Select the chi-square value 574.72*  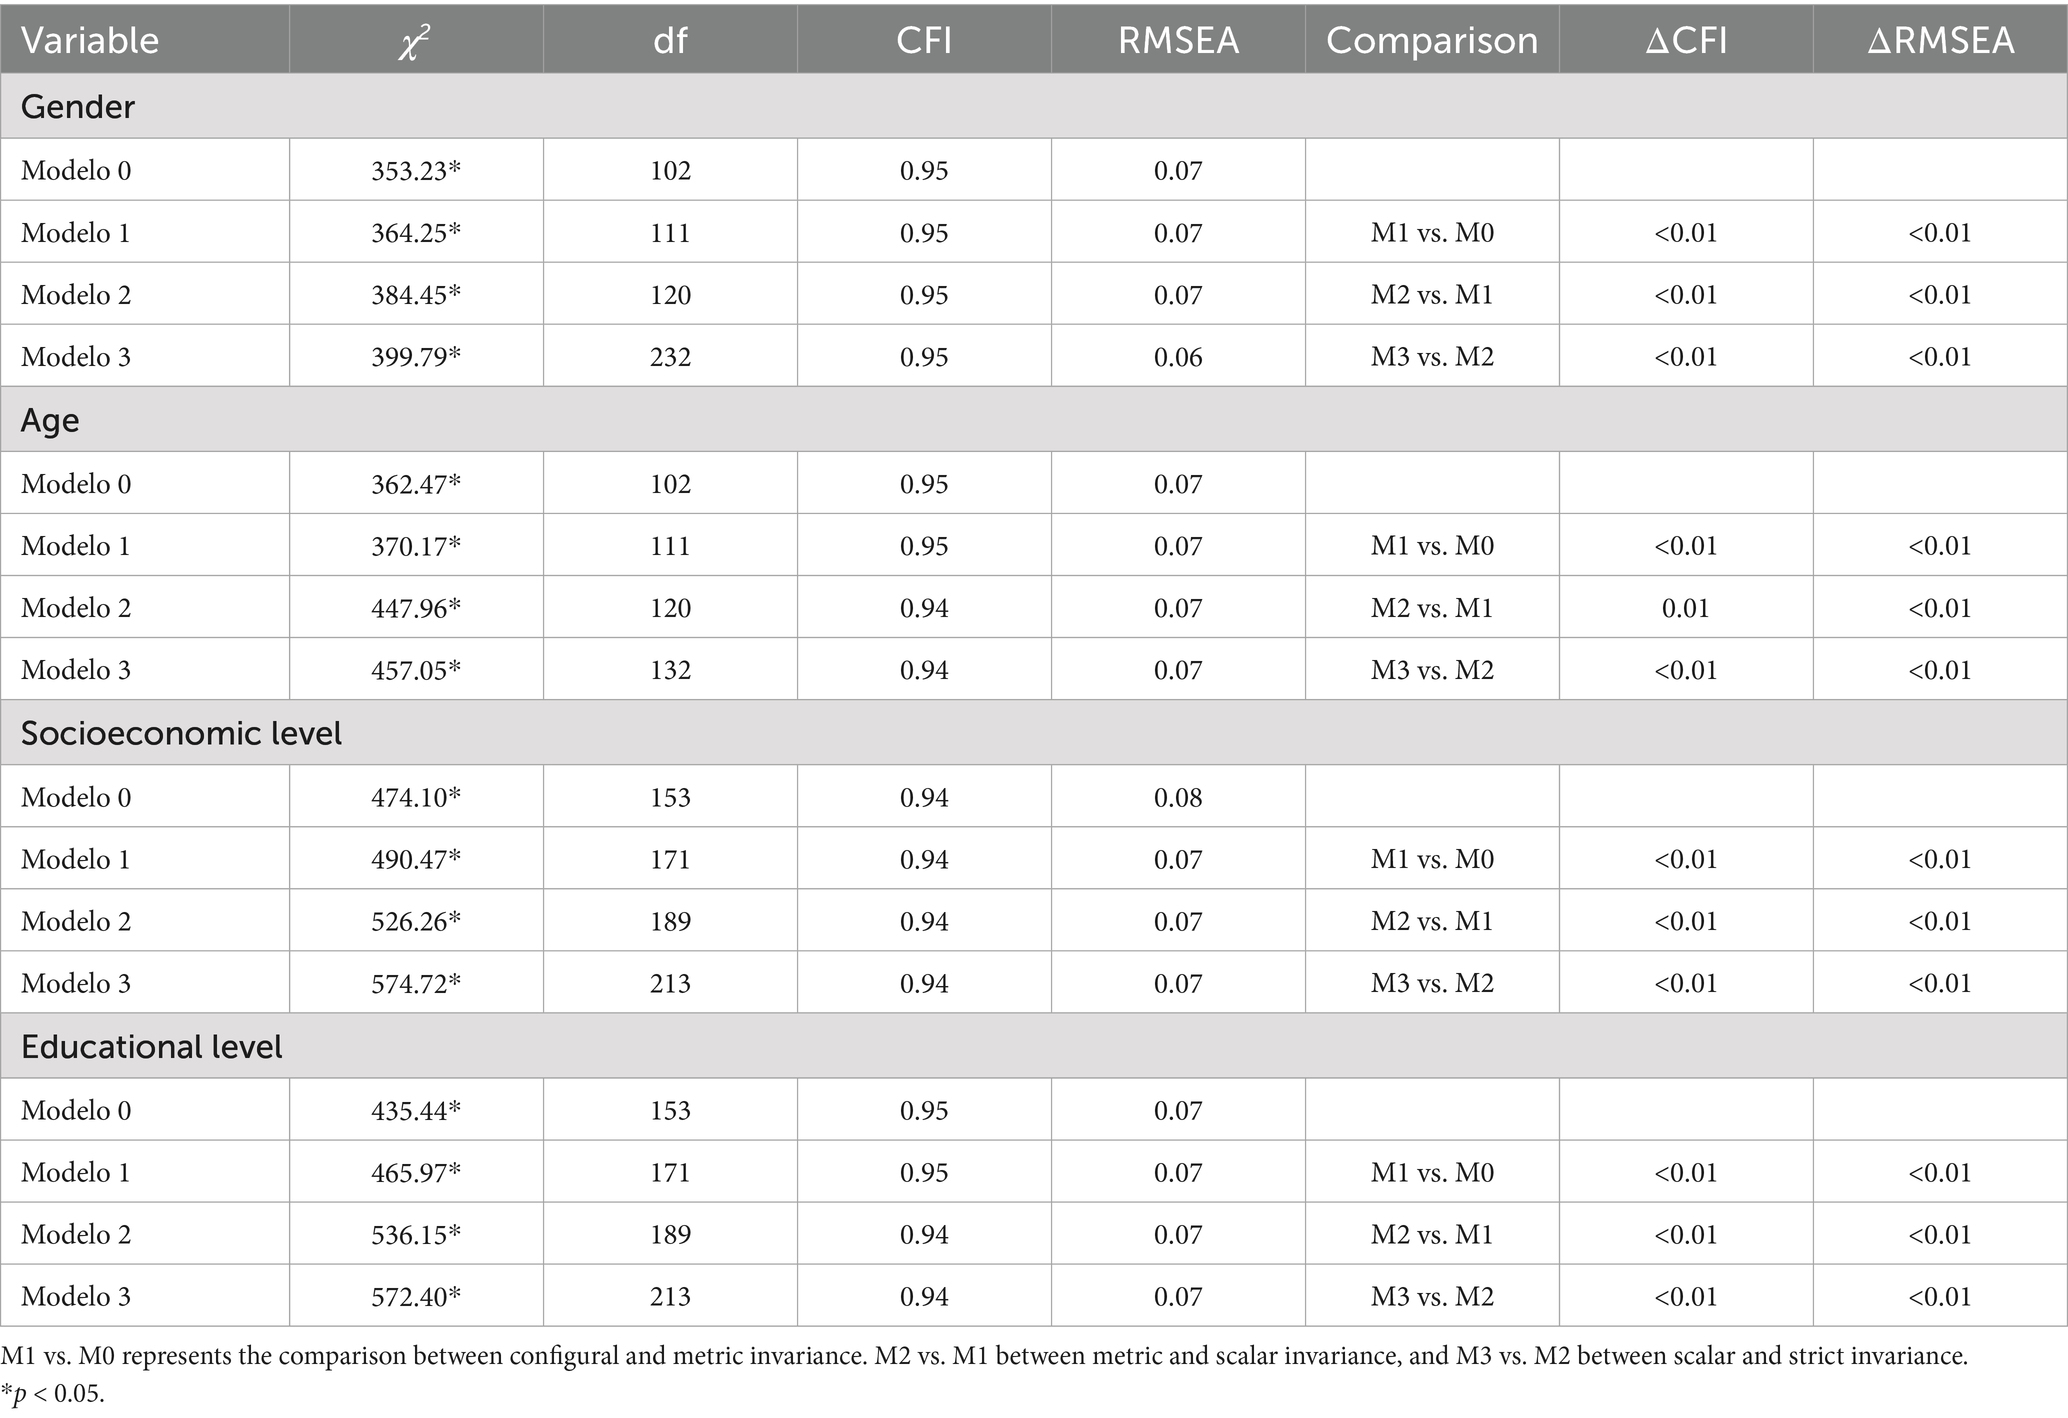(x=415, y=983)
